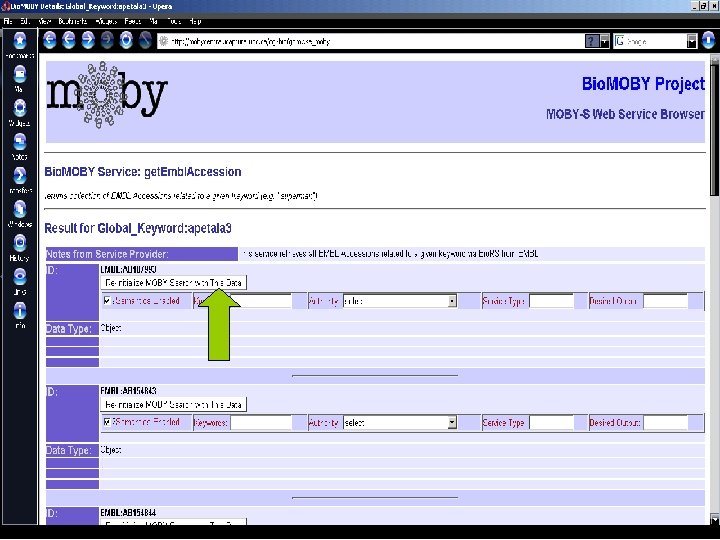This screenshot has width=720, height=540.
Task: Click the ID text EMBL:AB154844
Action: (x=129, y=512)
